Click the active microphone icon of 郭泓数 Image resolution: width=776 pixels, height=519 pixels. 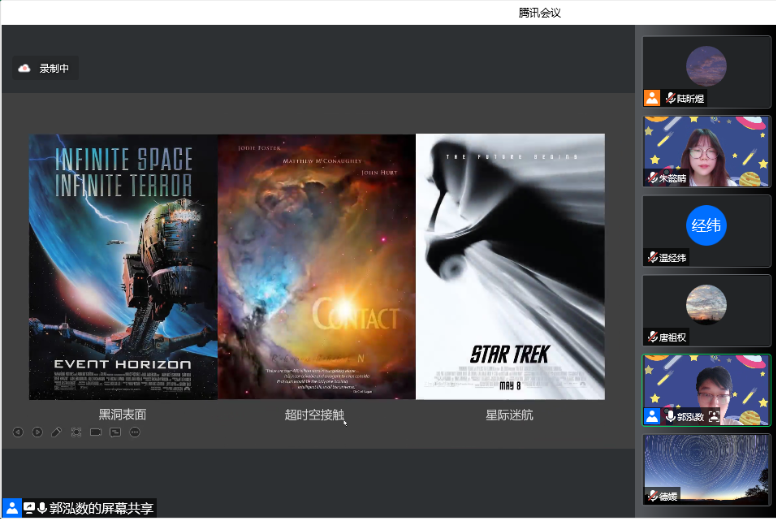(x=670, y=416)
